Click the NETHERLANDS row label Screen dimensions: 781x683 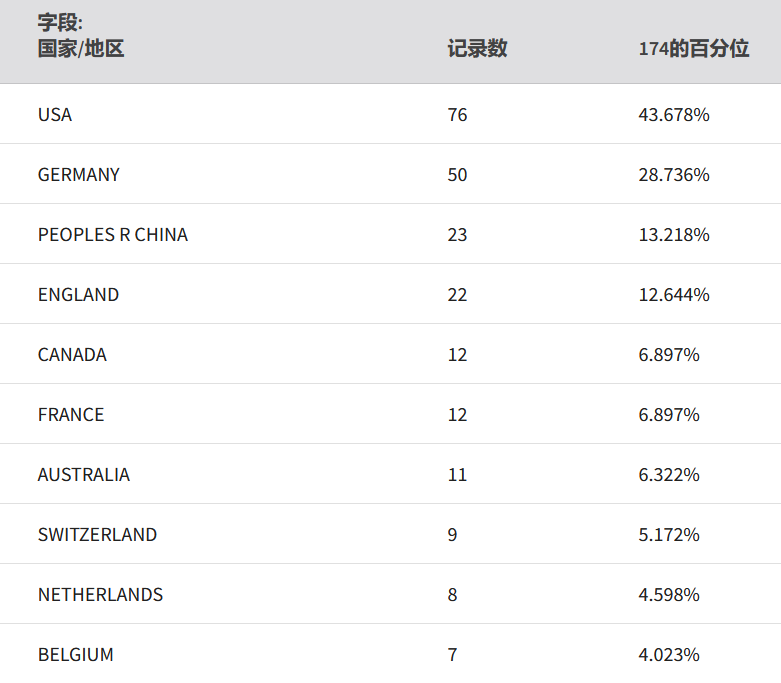coord(100,595)
